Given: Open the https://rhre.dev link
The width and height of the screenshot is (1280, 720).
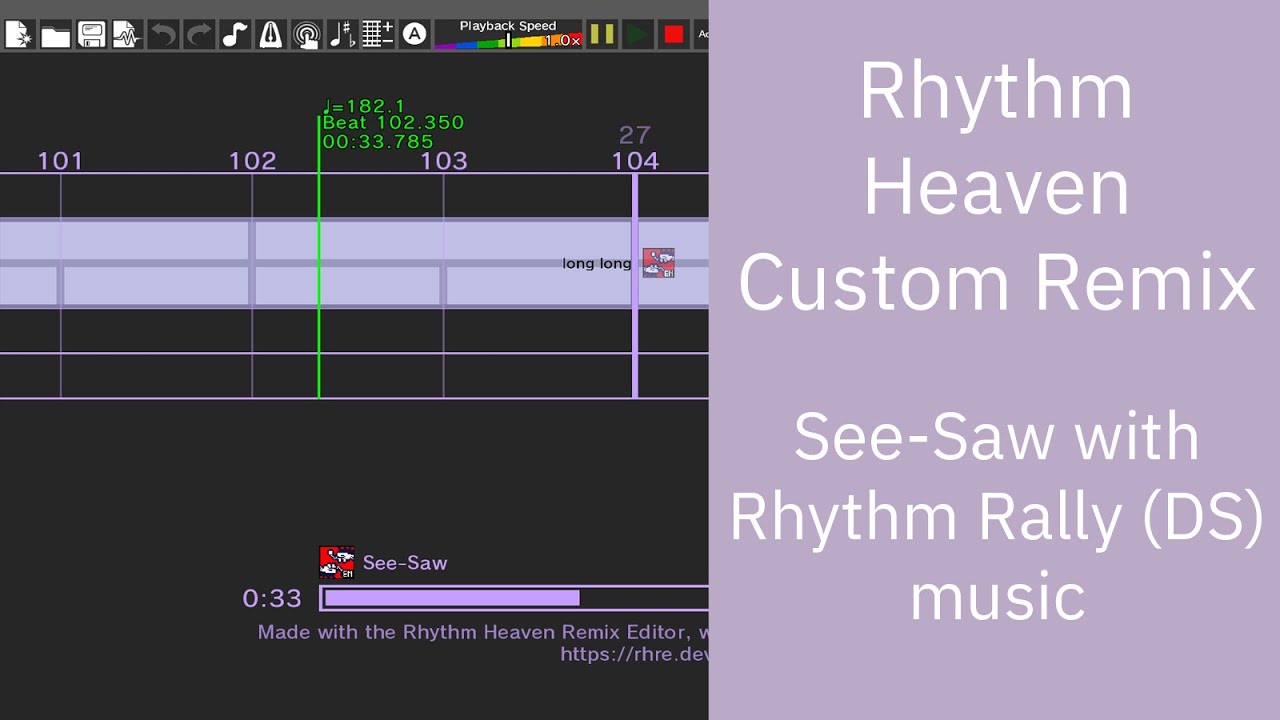Looking at the screenshot, I should [634, 654].
